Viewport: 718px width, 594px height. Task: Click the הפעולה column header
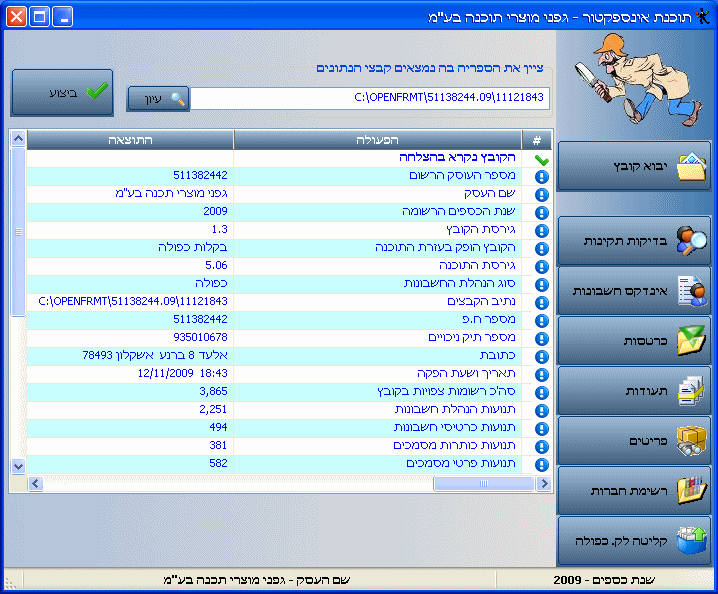378,140
